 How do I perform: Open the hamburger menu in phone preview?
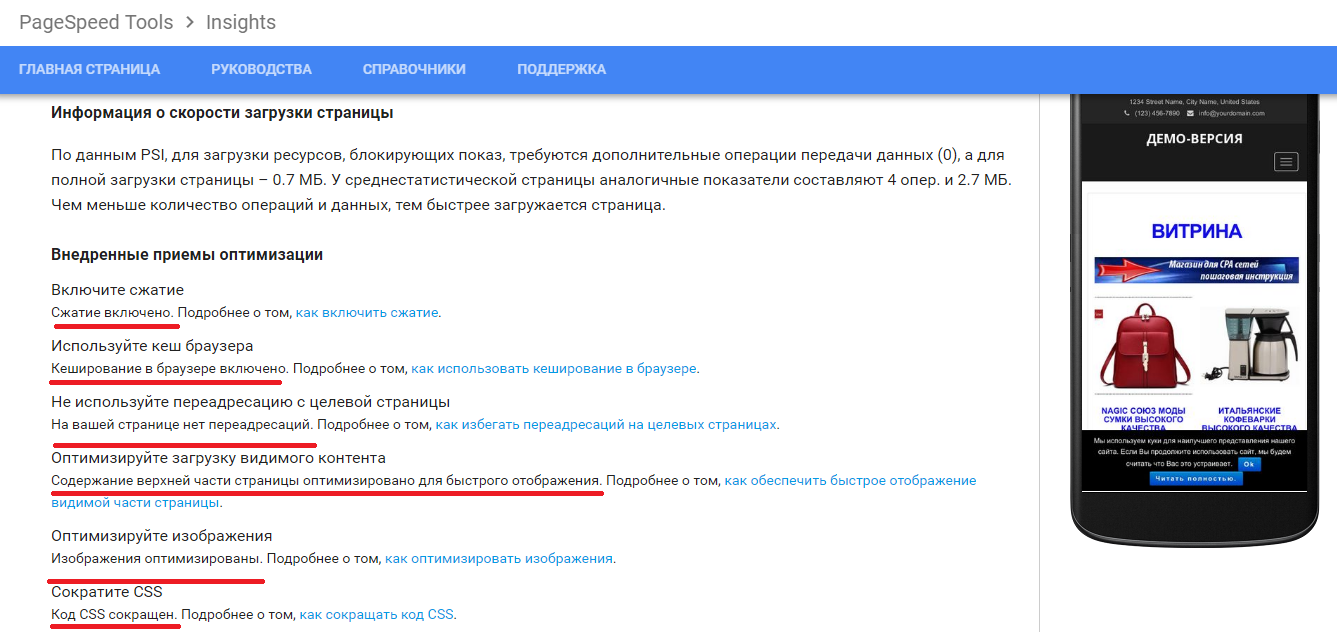[1286, 162]
